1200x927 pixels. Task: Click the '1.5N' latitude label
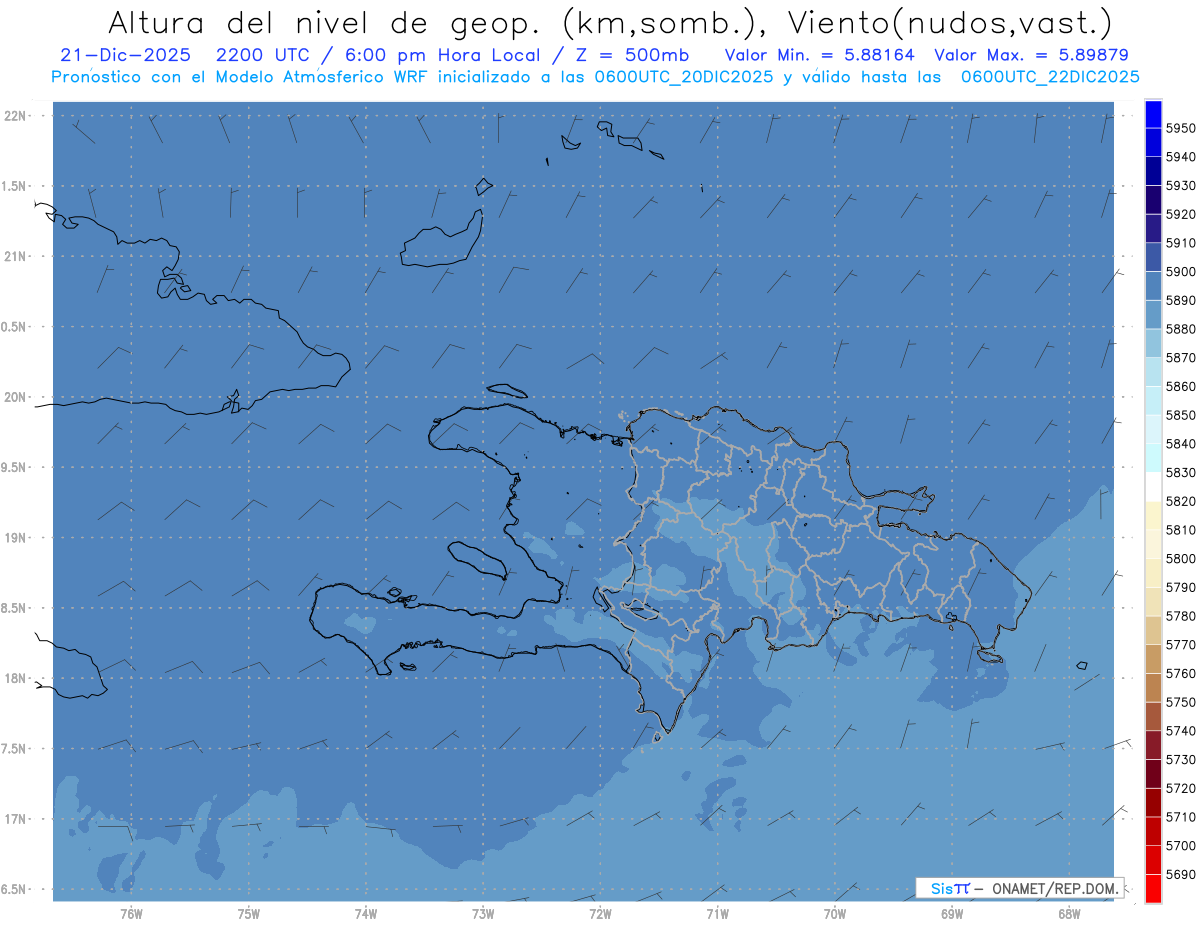tap(15, 186)
